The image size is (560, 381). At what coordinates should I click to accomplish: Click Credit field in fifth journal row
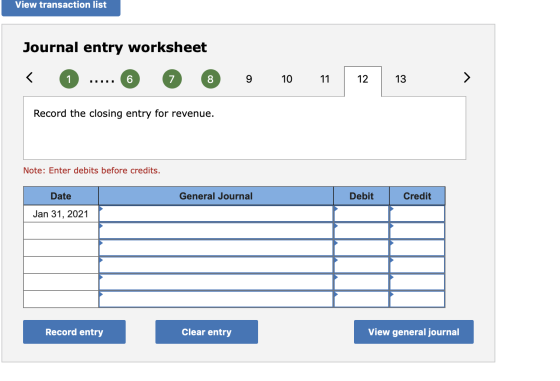[x=417, y=282]
